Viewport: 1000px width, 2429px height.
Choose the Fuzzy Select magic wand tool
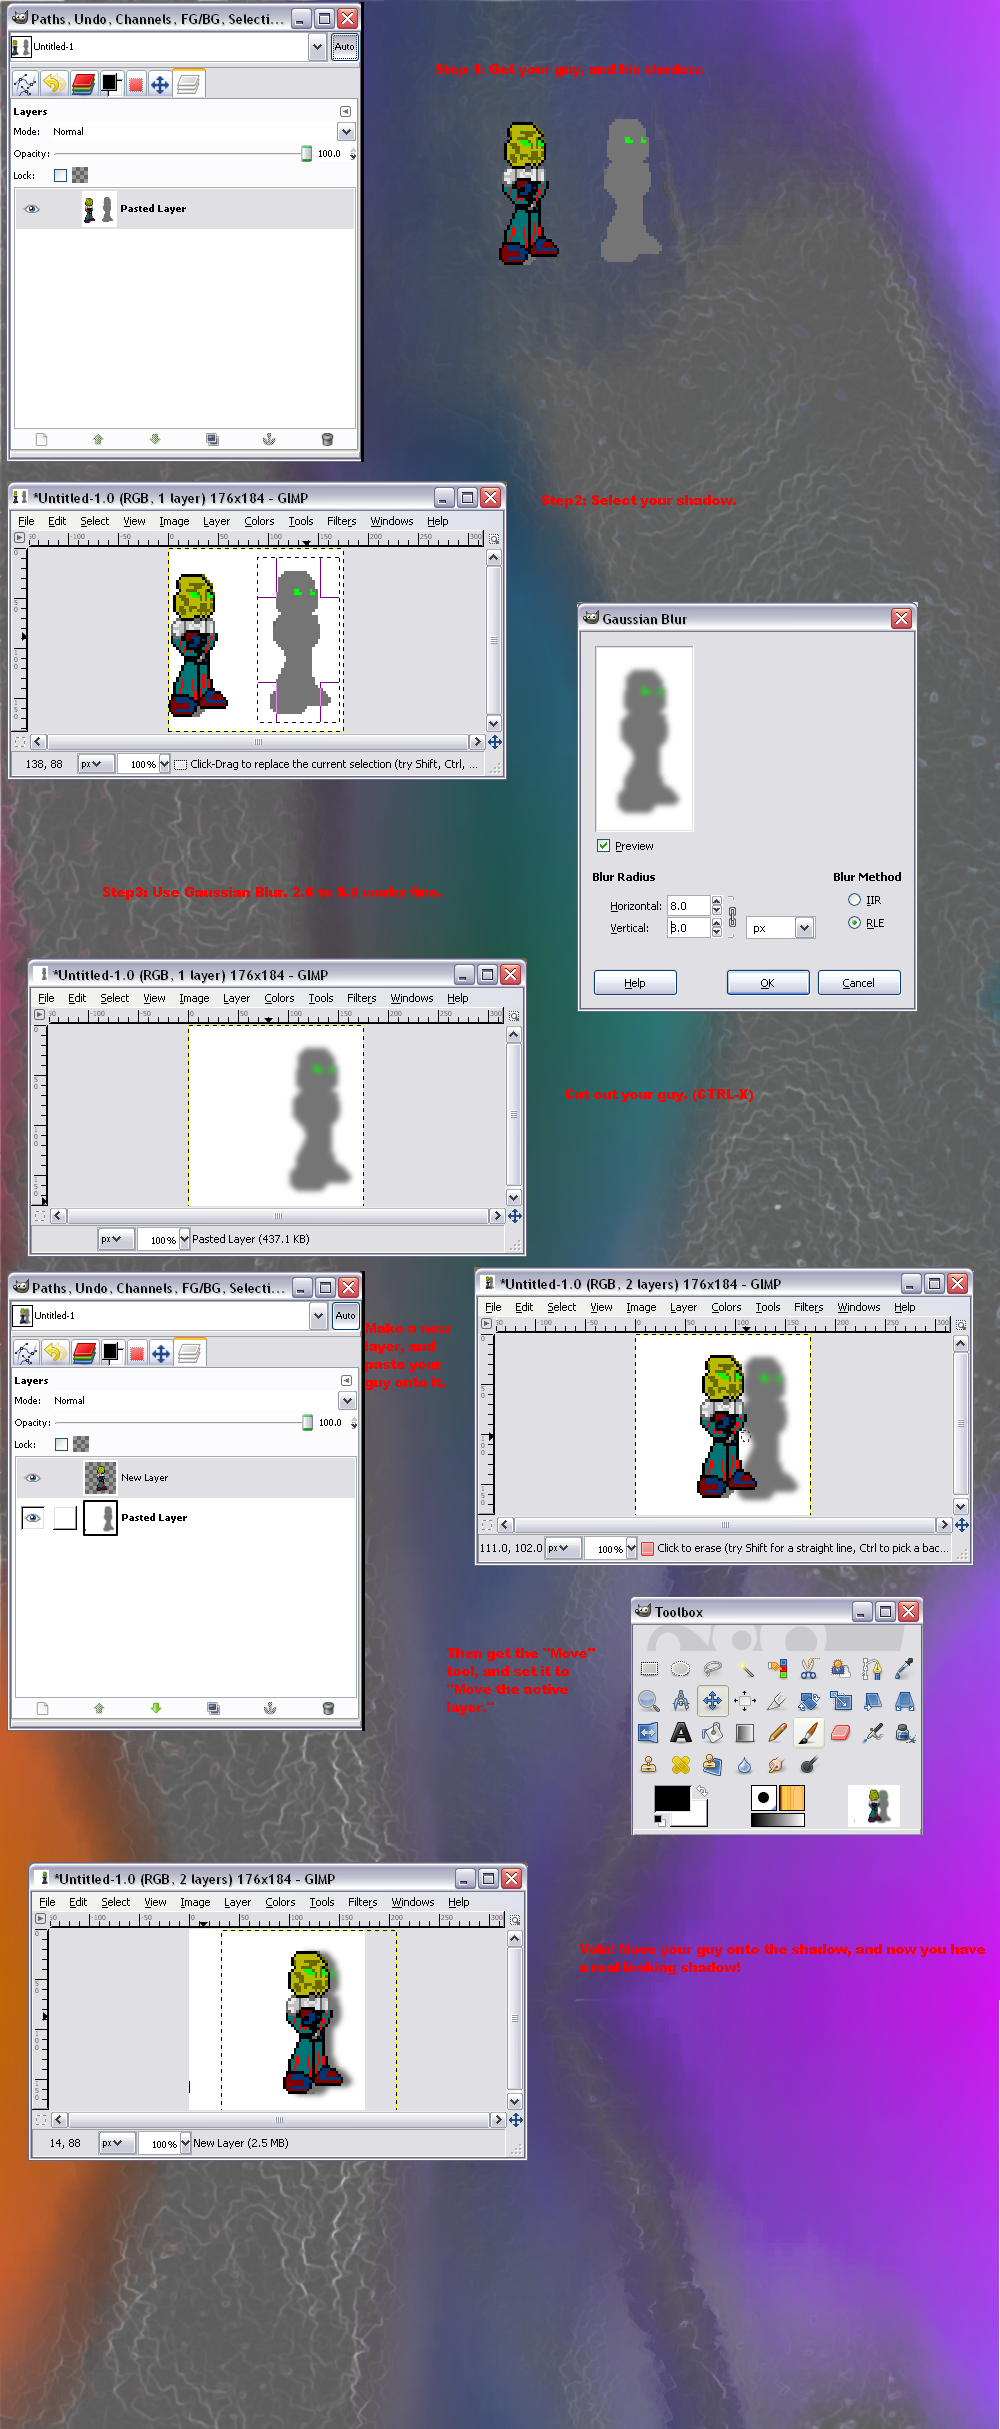coord(745,1668)
